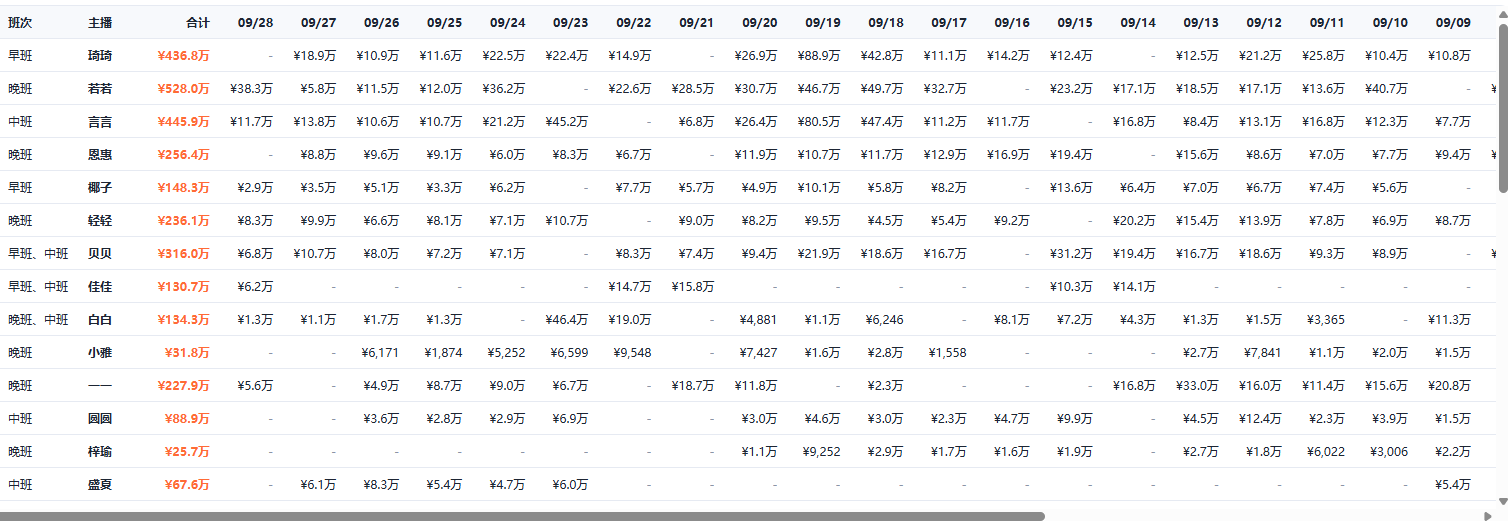Click the 09/09 date column header
1508x521 pixels.
1452,22
